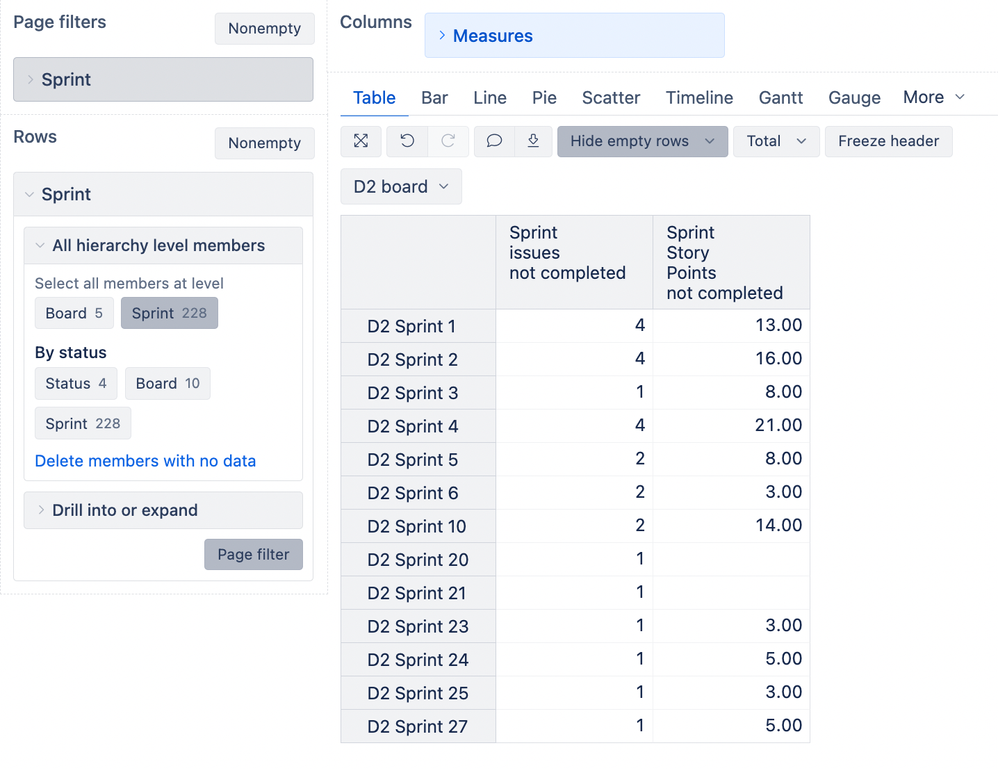The image size is (998, 769).
Task: Click the Page filter button
Action: point(253,554)
